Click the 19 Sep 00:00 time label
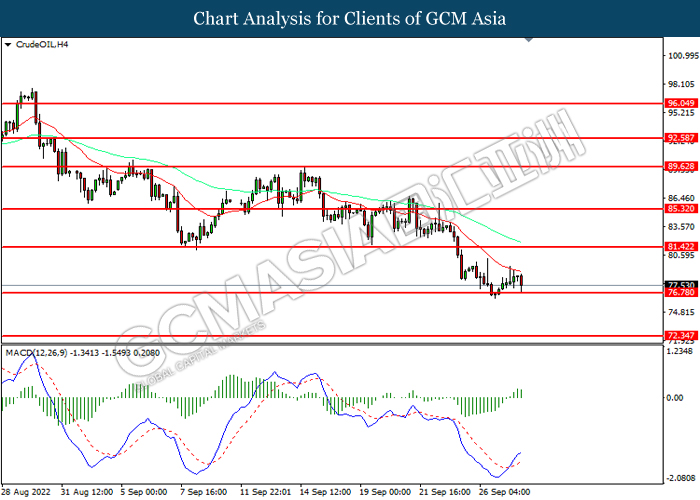The image size is (700, 500). (x=385, y=492)
